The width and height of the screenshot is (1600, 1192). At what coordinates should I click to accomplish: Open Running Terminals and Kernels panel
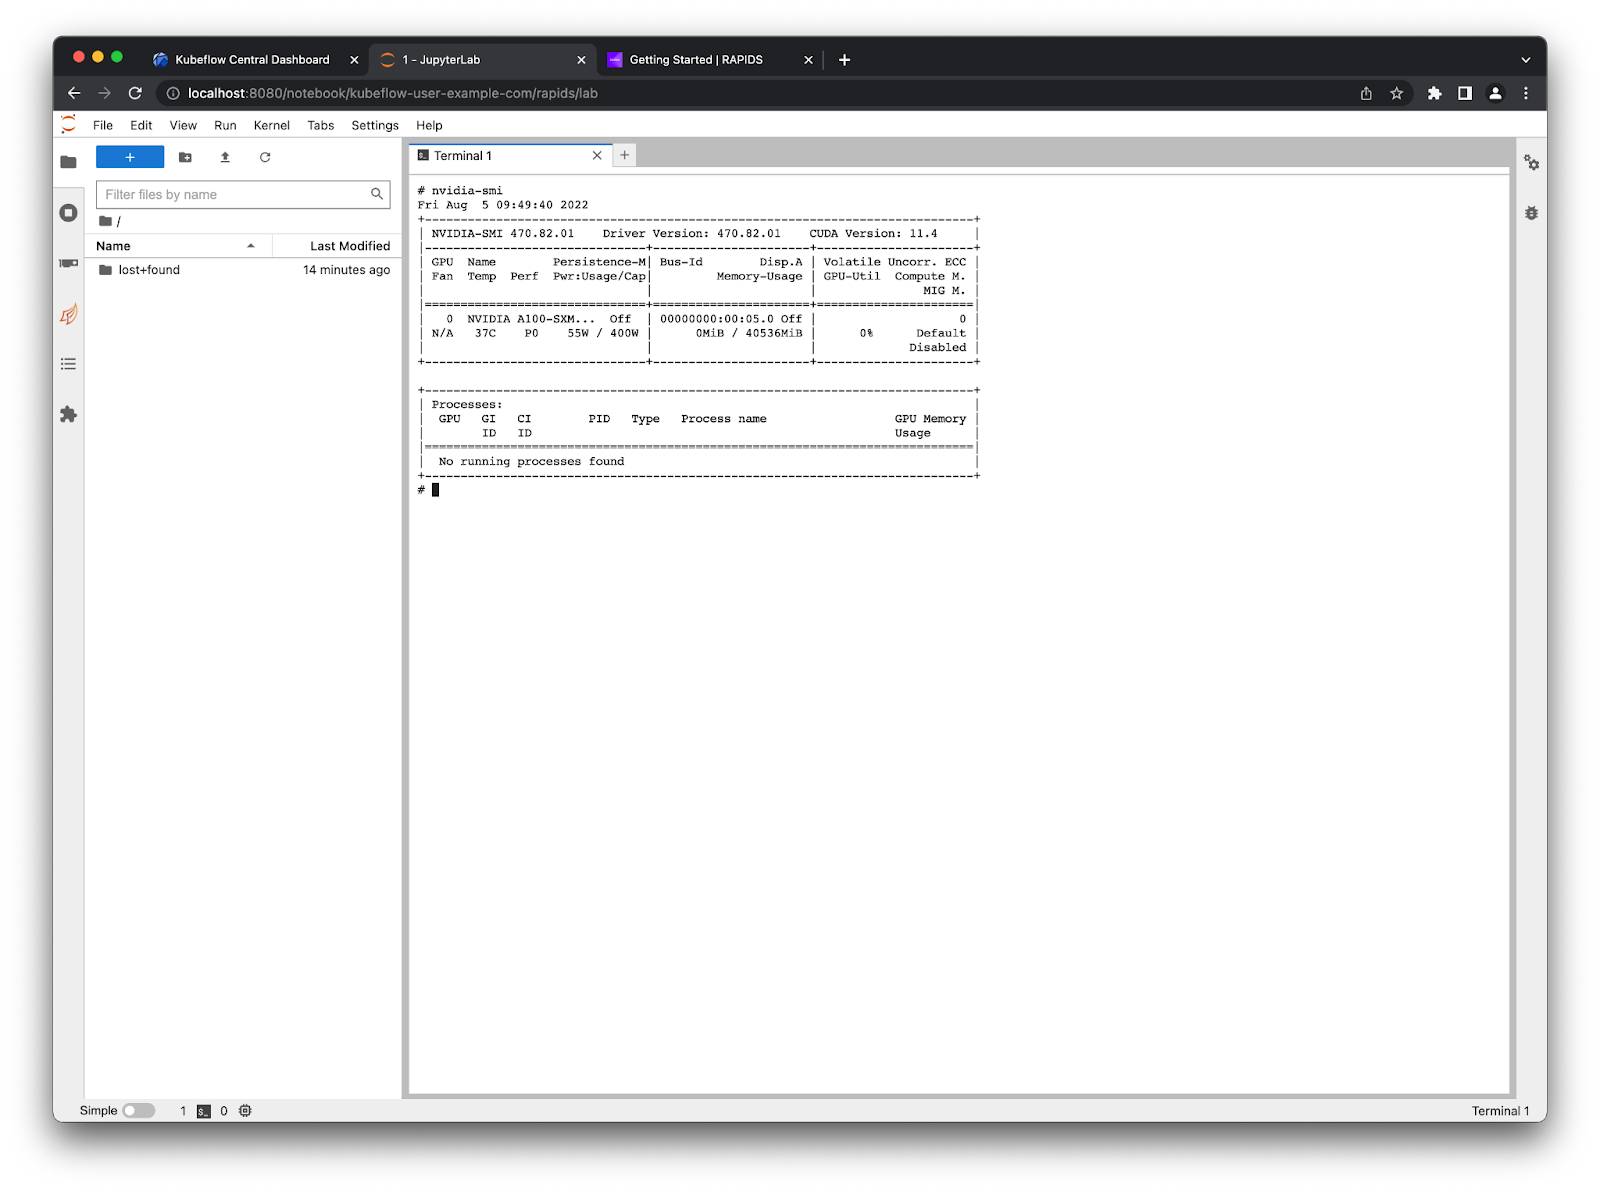[68, 213]
